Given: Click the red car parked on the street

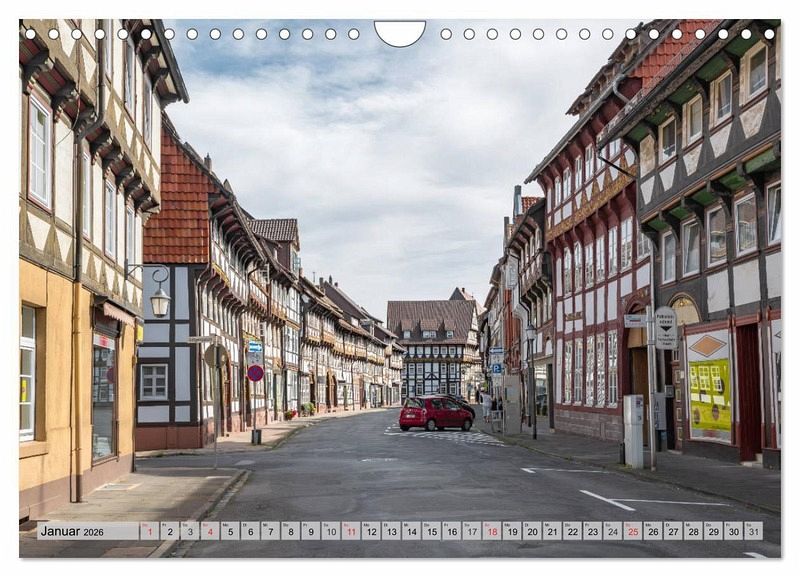Looking at the screenshot, I should click(434, 413).
